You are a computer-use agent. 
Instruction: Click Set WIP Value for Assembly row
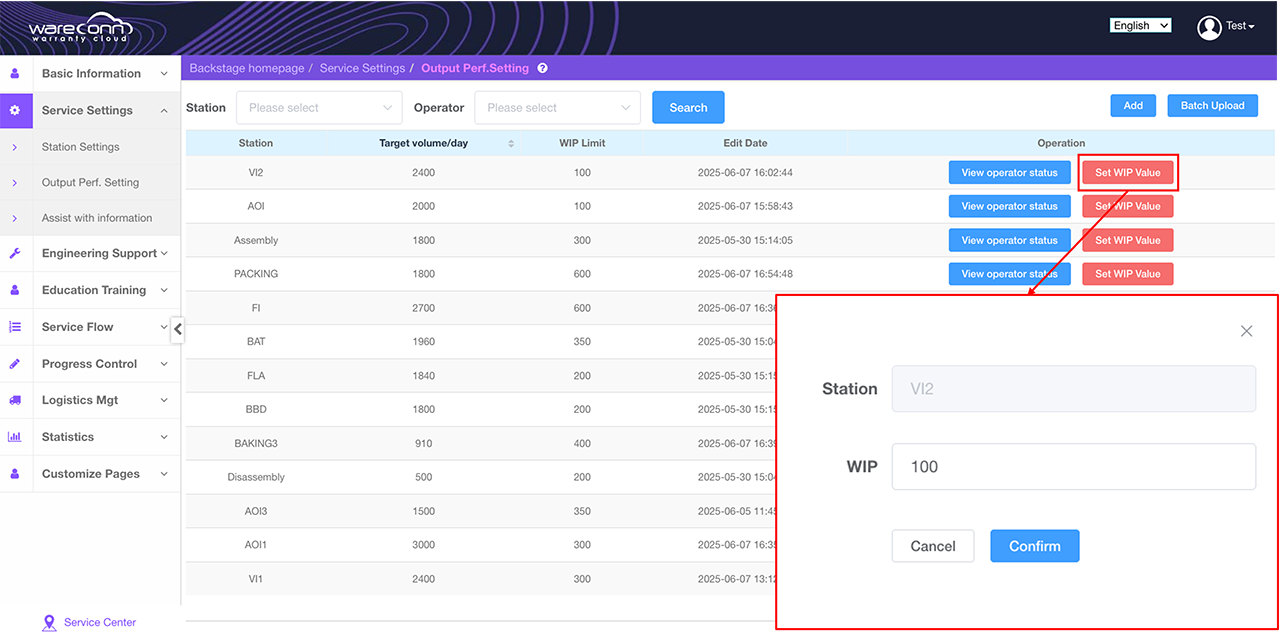[1127, 240]
